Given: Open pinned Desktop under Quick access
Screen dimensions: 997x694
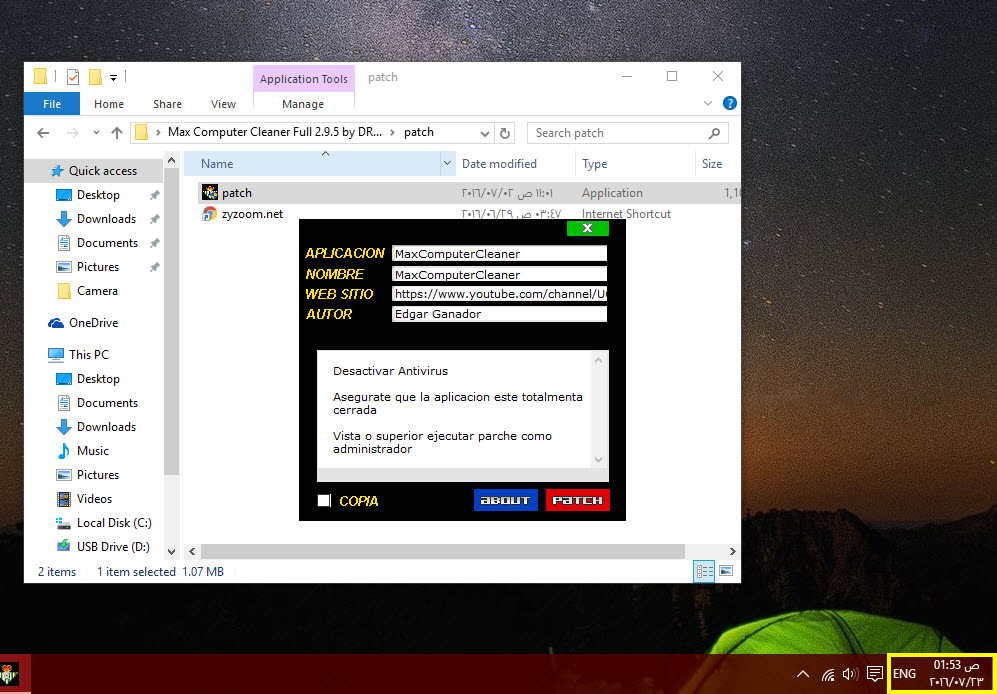Looking at the screenshot, I should 98,195.
